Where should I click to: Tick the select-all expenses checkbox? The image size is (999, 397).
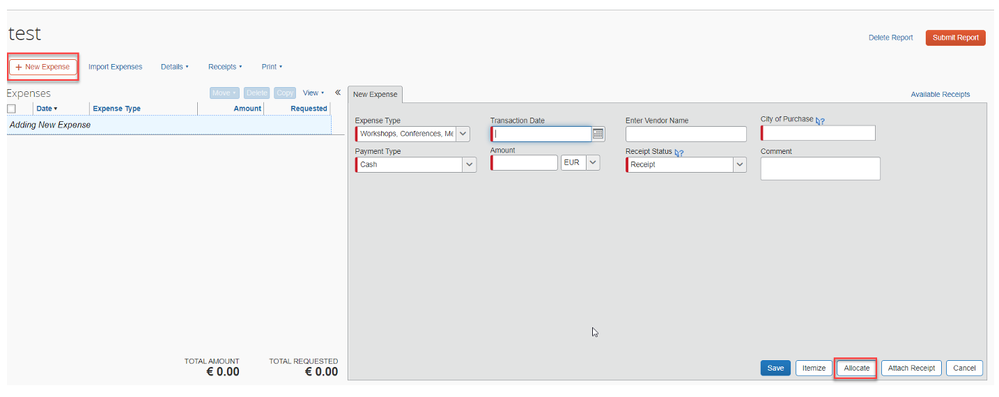point(11,109)
